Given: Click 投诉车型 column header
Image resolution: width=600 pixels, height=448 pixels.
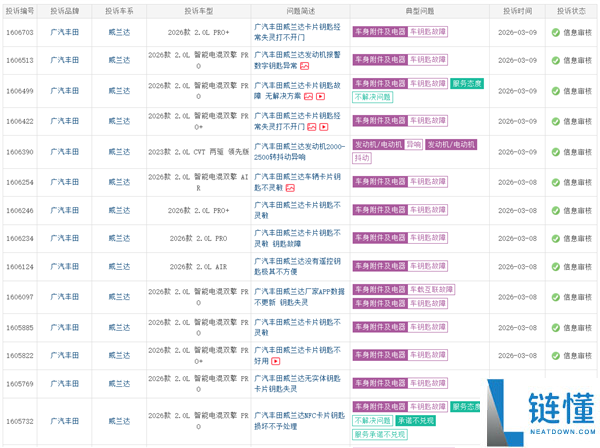Looking at the screenshot, I should tap(199, 11).
